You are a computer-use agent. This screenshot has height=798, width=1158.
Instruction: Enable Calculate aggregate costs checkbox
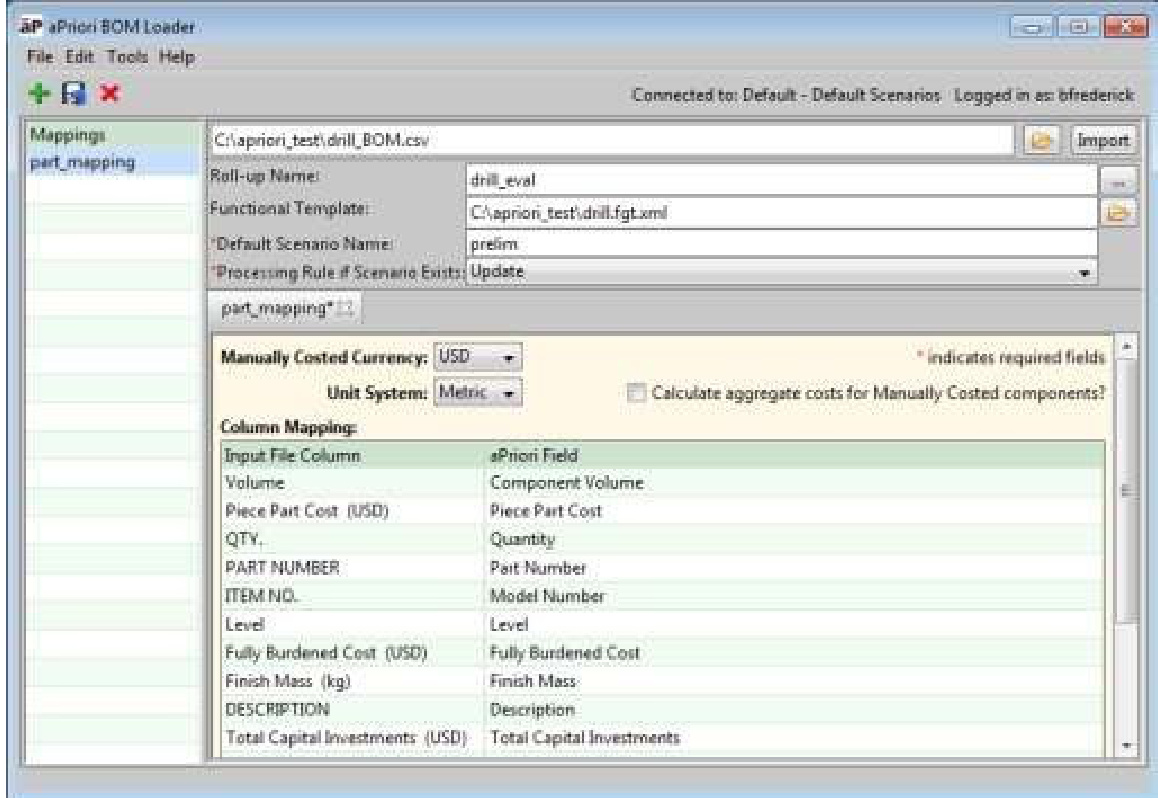635,393
